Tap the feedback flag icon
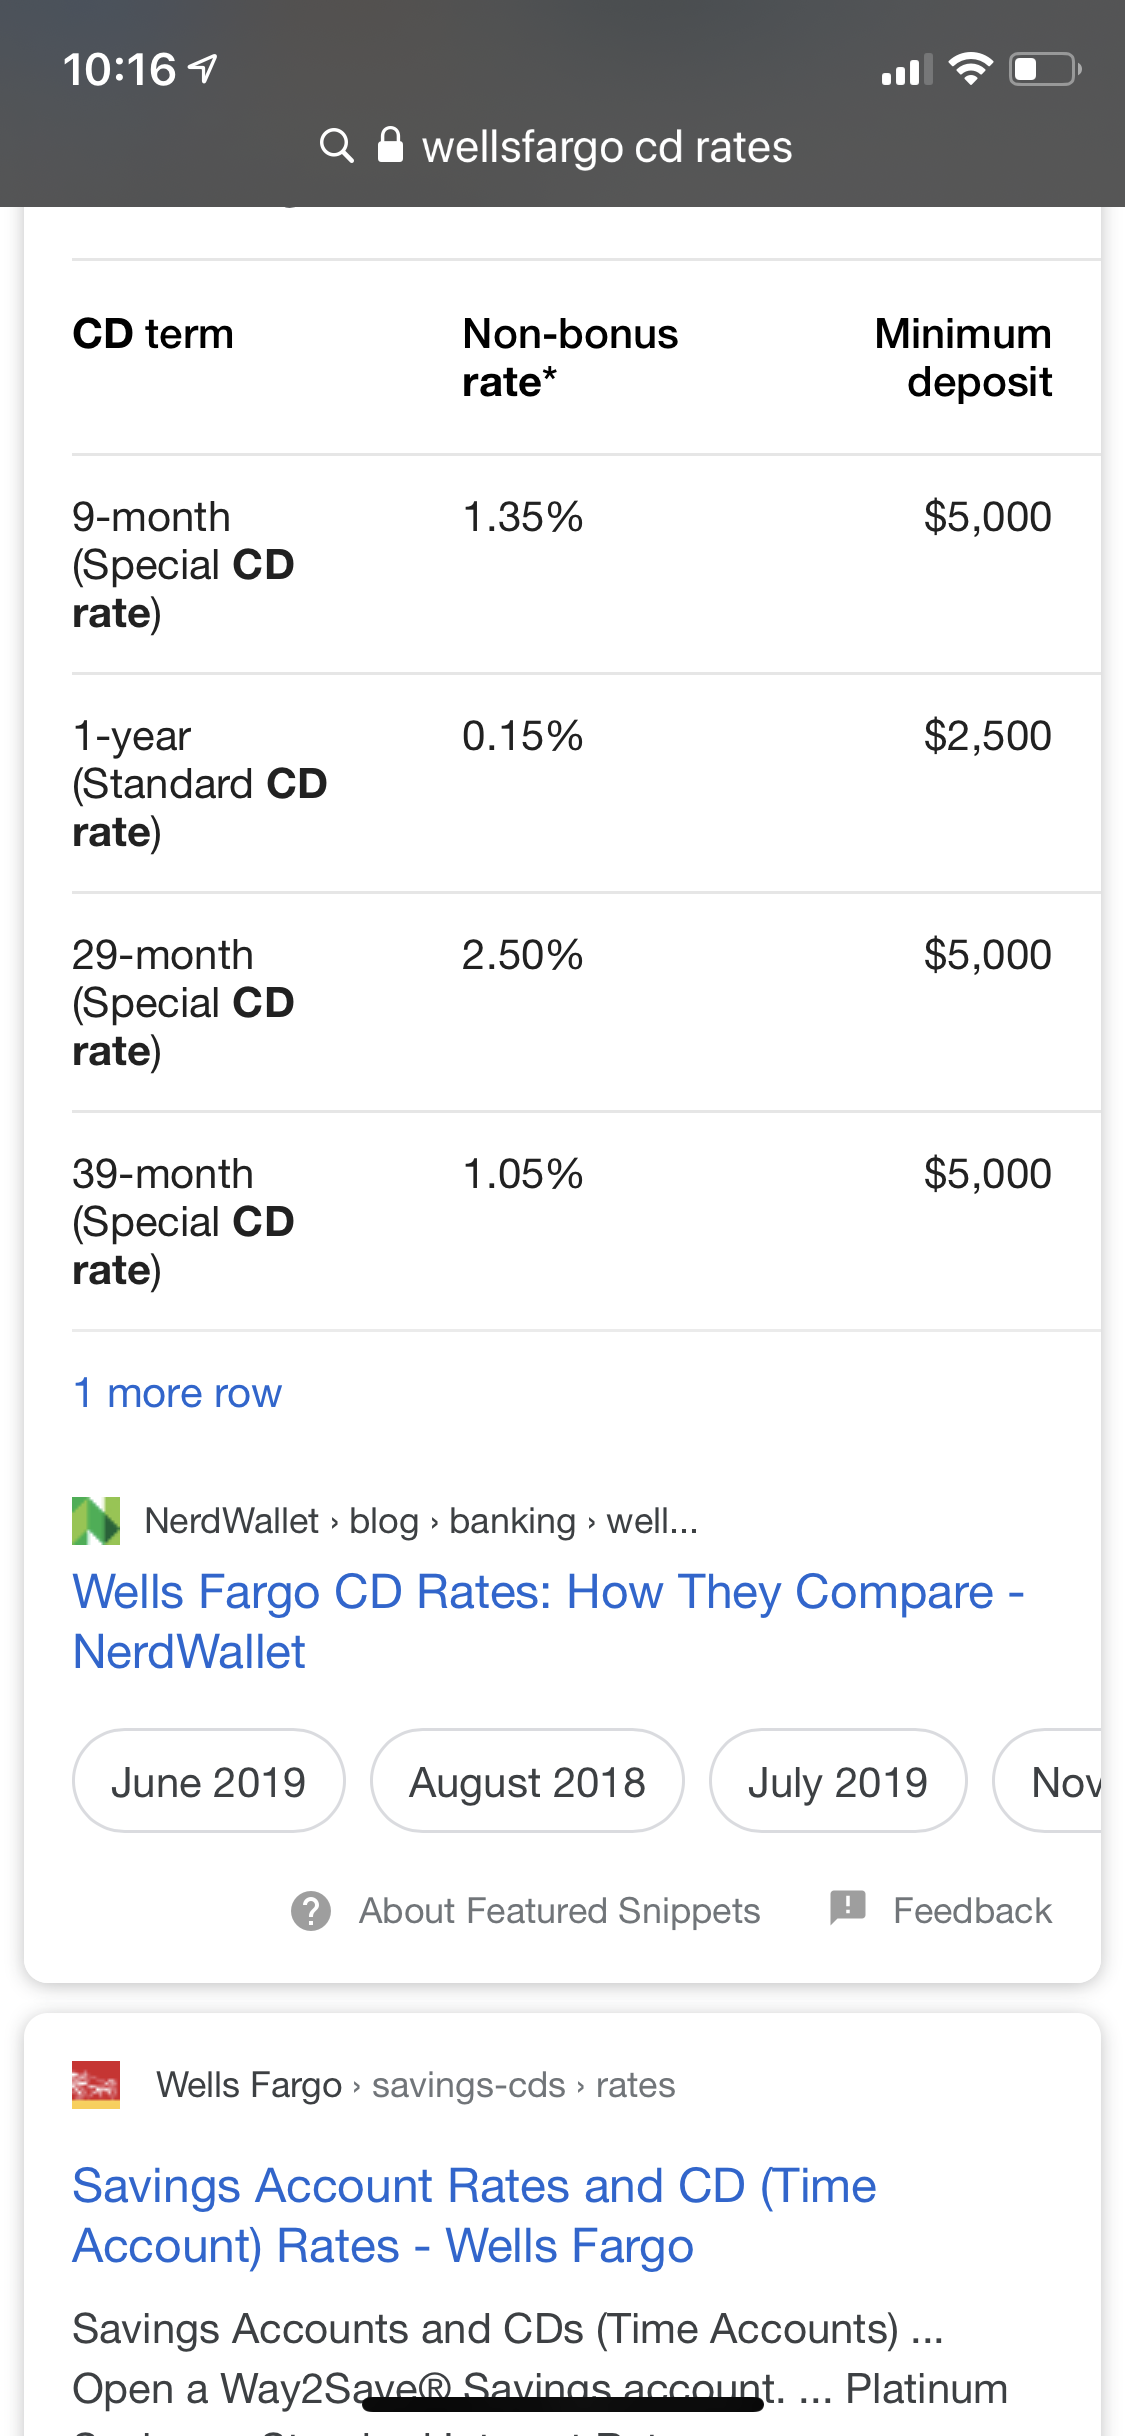This screenshot has height=2436, width=1125. pyautogui.click(x=848, y=1908)
